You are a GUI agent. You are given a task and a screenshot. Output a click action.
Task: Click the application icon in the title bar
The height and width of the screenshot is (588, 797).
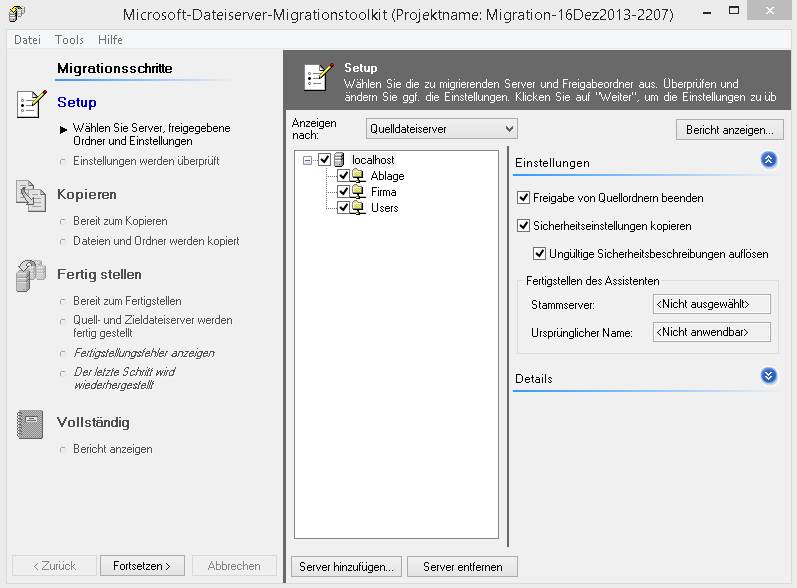coord(17,13)
